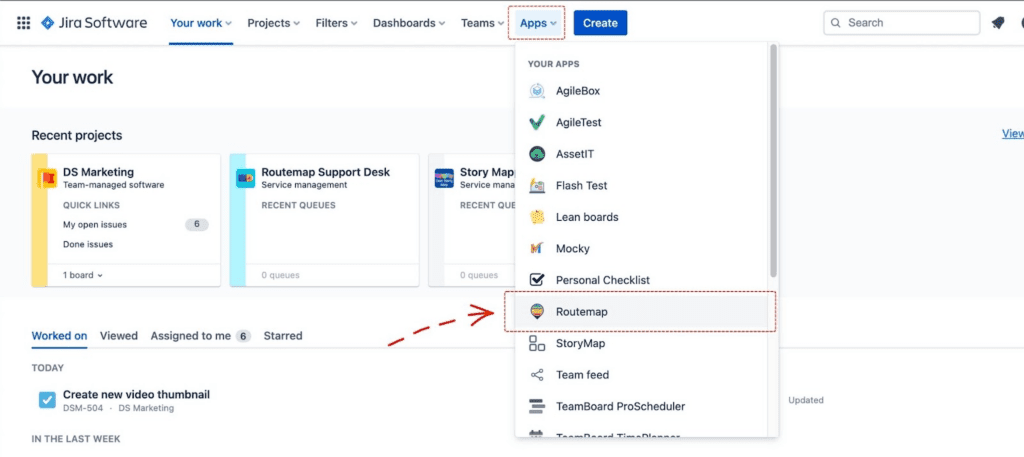Click the Story Map project avatar
1024x457 pixels.
click(x=444, y=178)
